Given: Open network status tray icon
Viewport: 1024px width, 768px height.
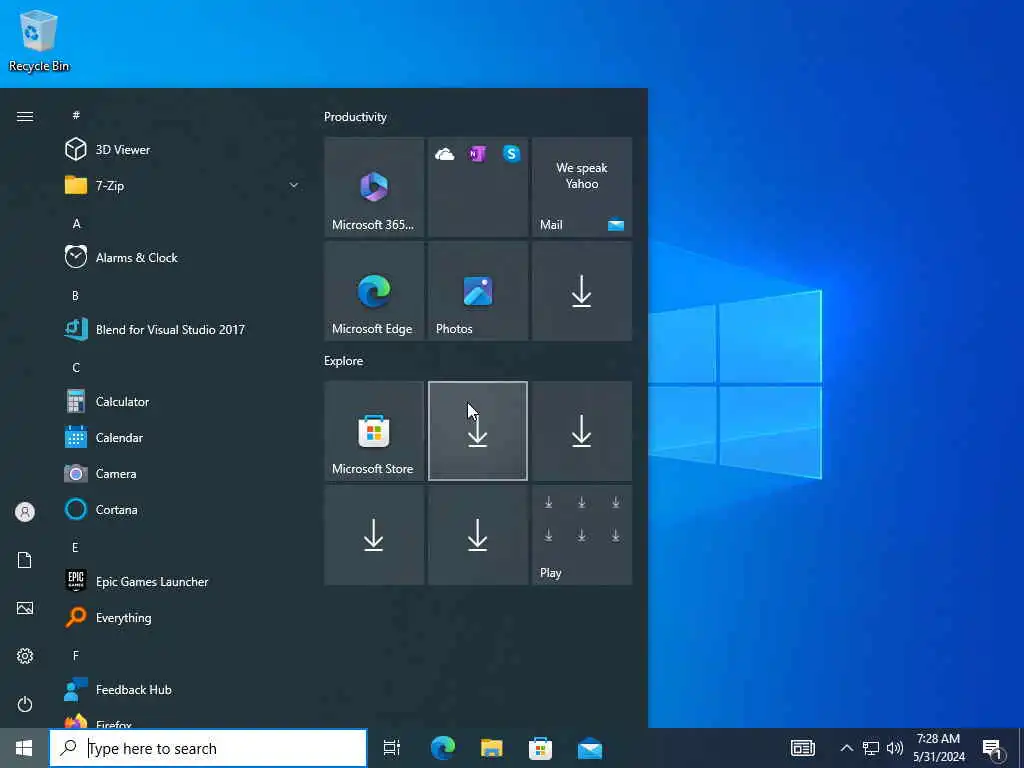Looking at the screenshot, I should pos(871,748).
